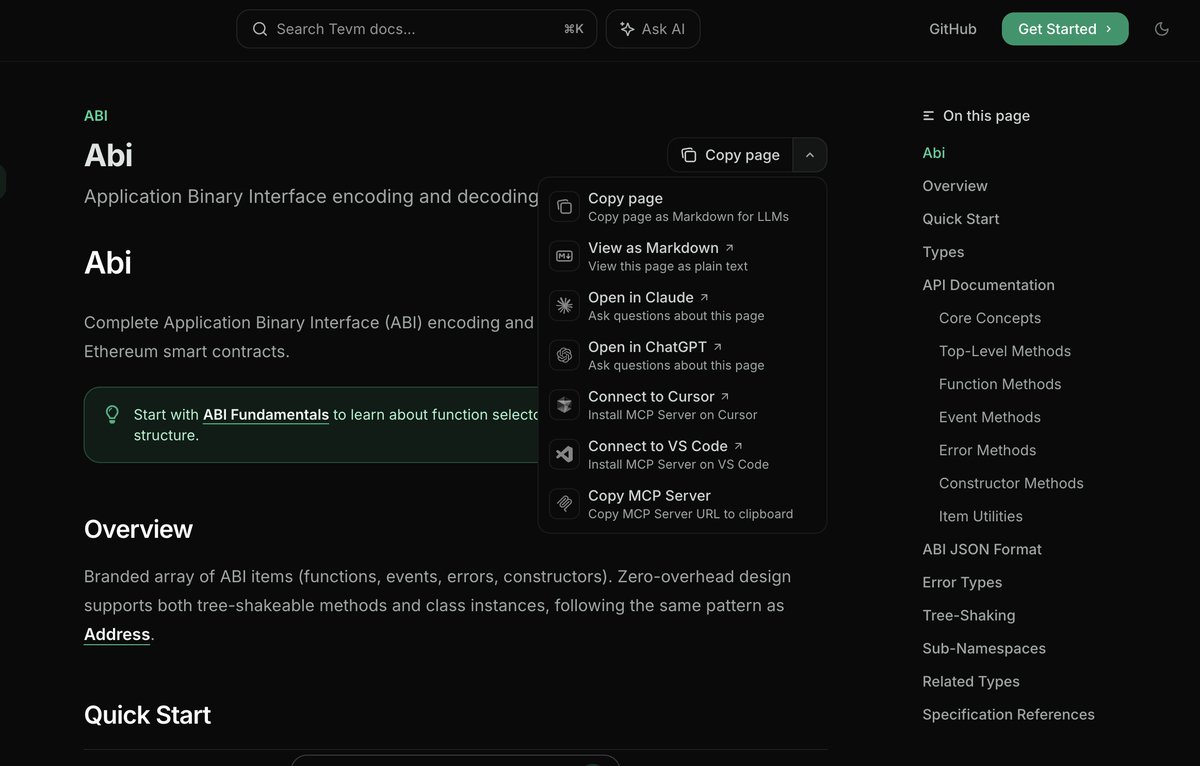Click external arrow next to Connect to VS Code
Viewport: 1200px width, 766px height.
[738, 446]
